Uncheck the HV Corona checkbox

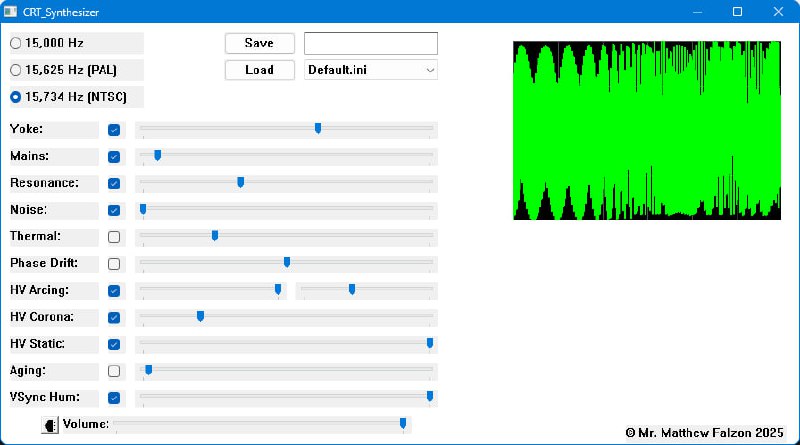(x=114, y=317)
